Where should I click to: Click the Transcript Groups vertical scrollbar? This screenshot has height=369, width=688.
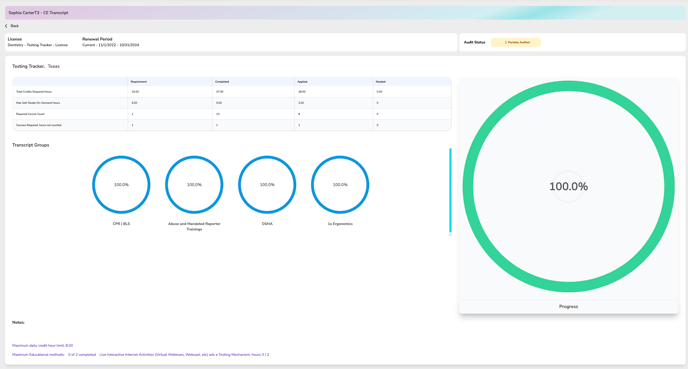[450, 191]
